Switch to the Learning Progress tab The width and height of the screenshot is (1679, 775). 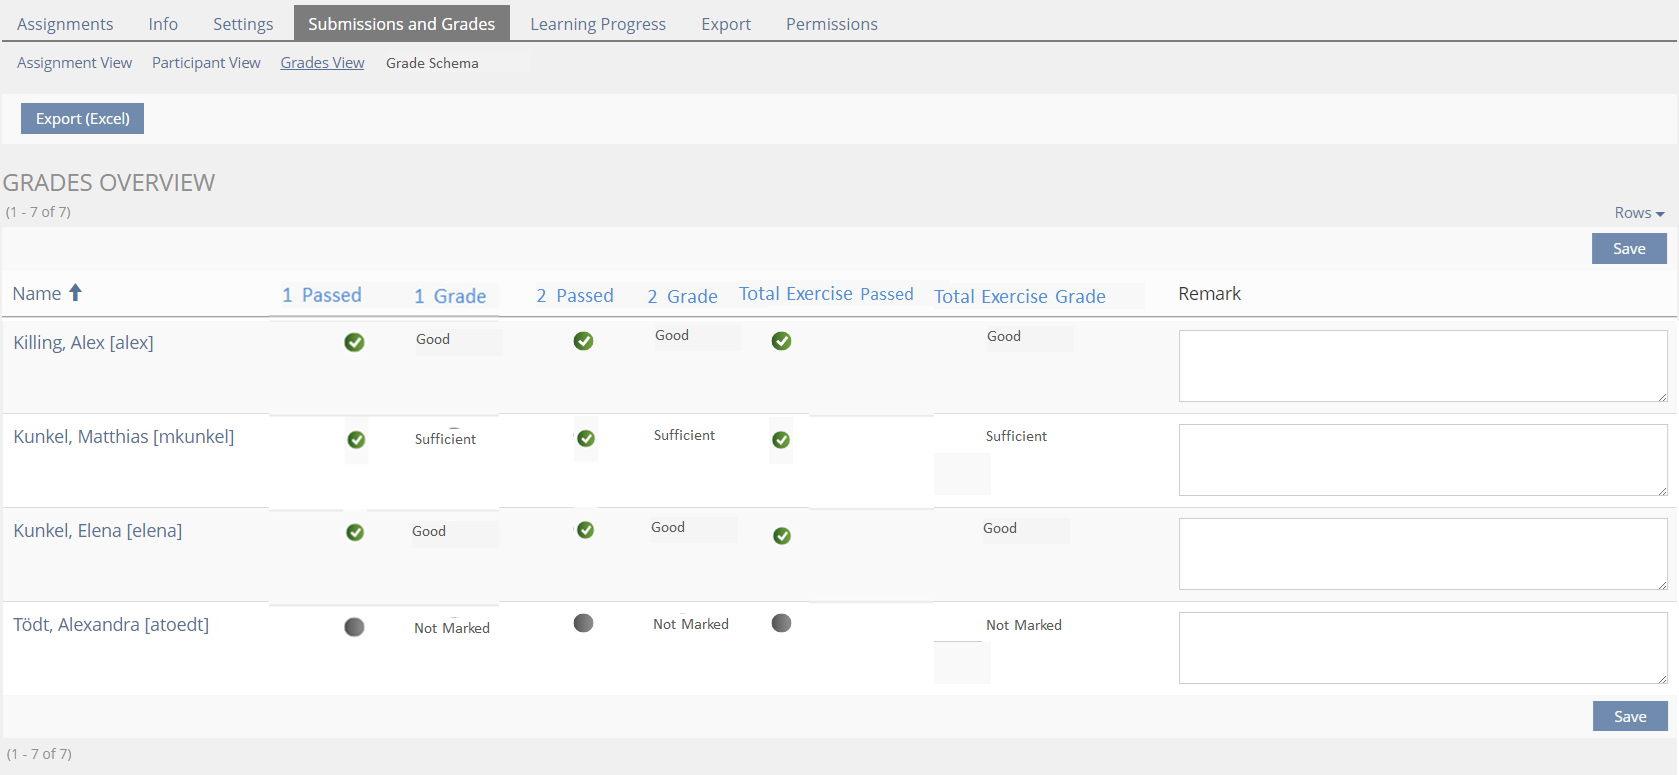point(597,24)
